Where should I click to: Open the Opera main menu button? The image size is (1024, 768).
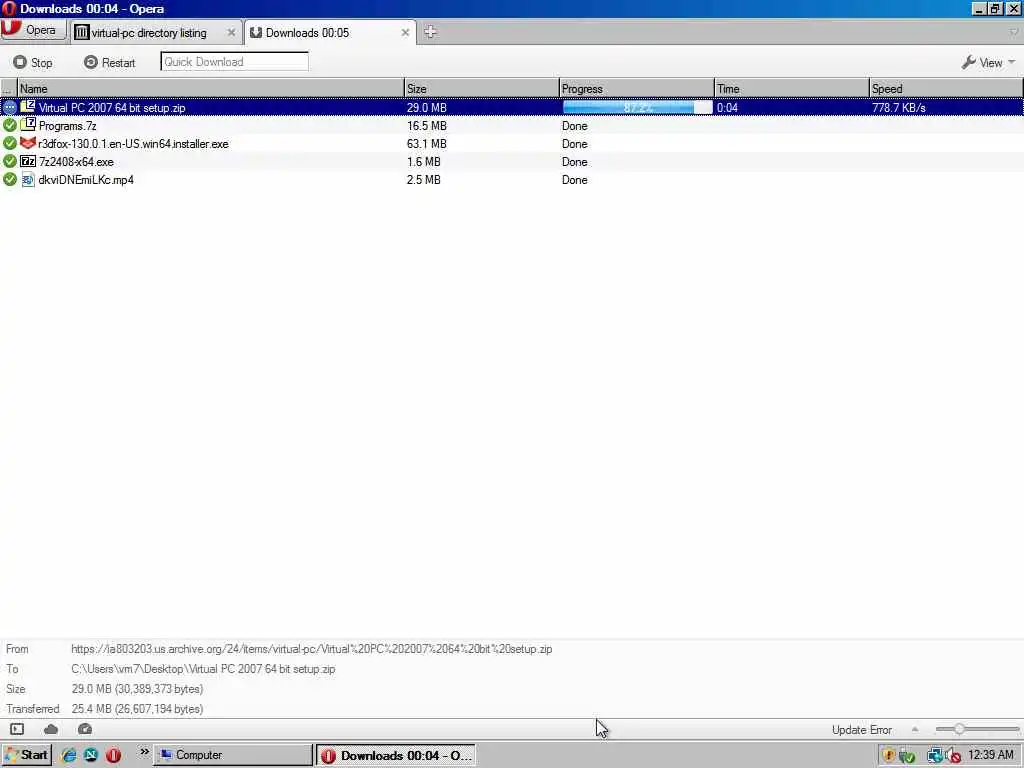coord(33,30)
